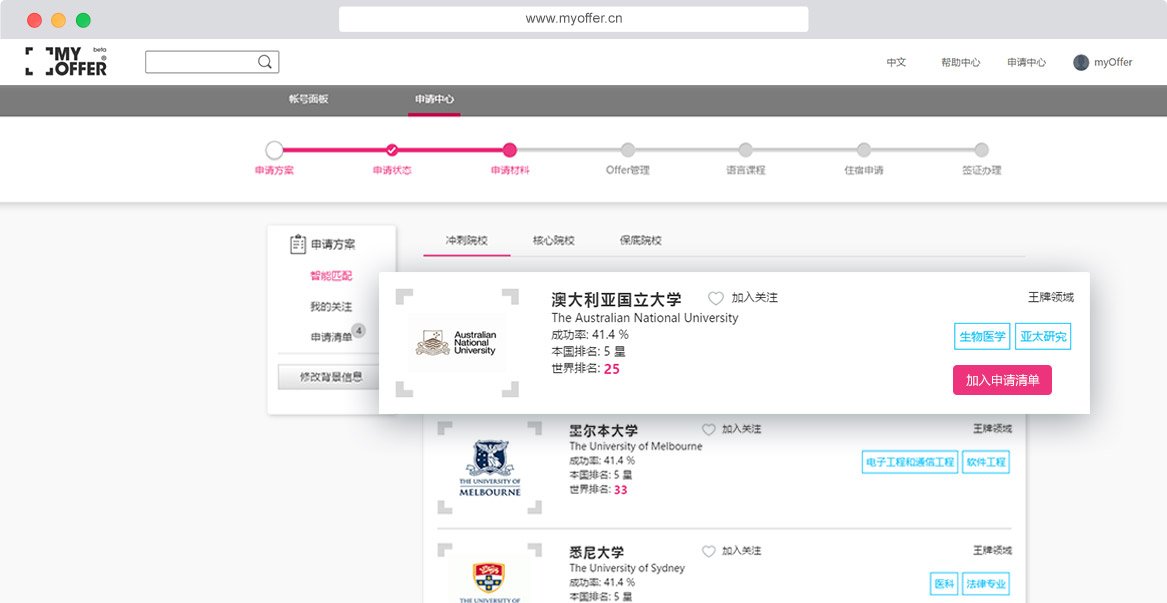Go to the 住宿申请 progress step

point(863,150)
